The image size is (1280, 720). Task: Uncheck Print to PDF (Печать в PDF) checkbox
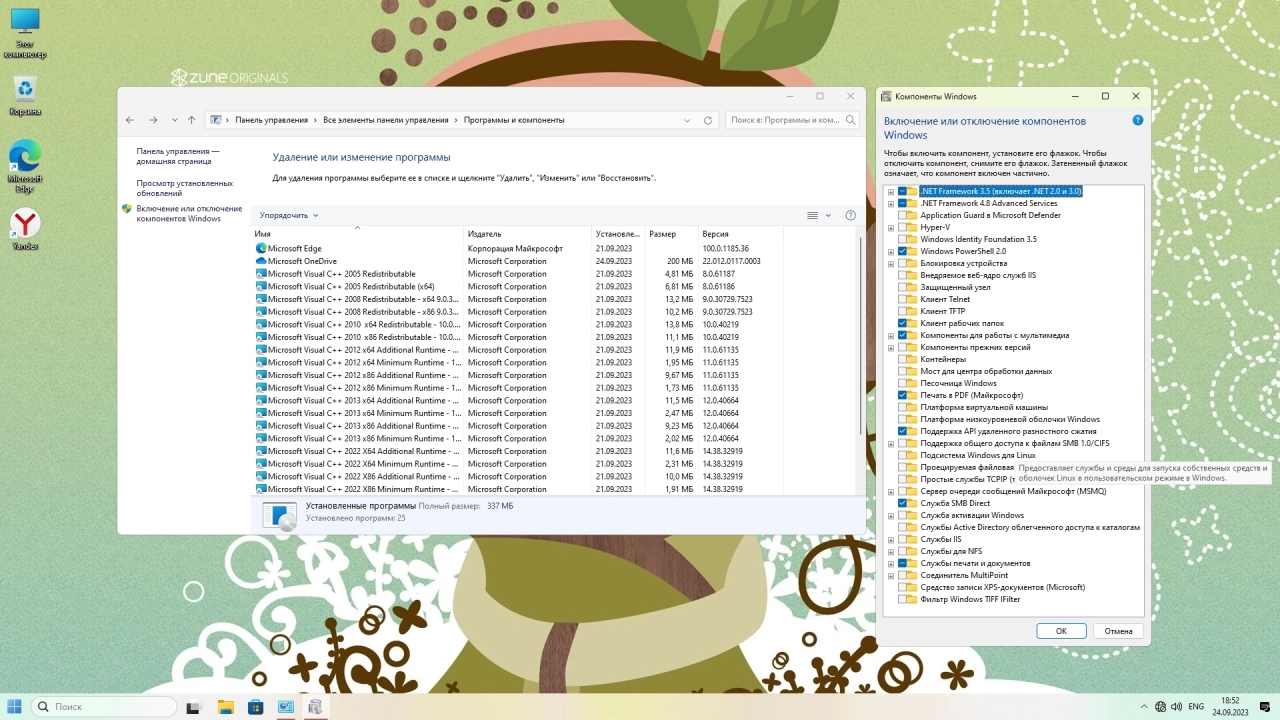[x=903, y=395]
